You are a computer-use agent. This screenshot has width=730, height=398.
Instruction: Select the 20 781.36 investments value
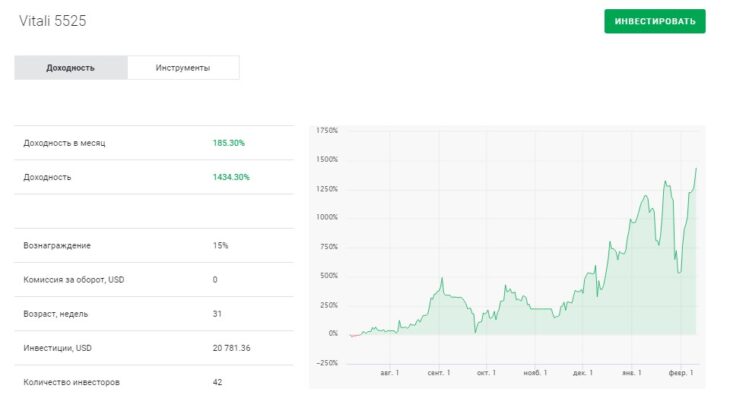(231, 348)
